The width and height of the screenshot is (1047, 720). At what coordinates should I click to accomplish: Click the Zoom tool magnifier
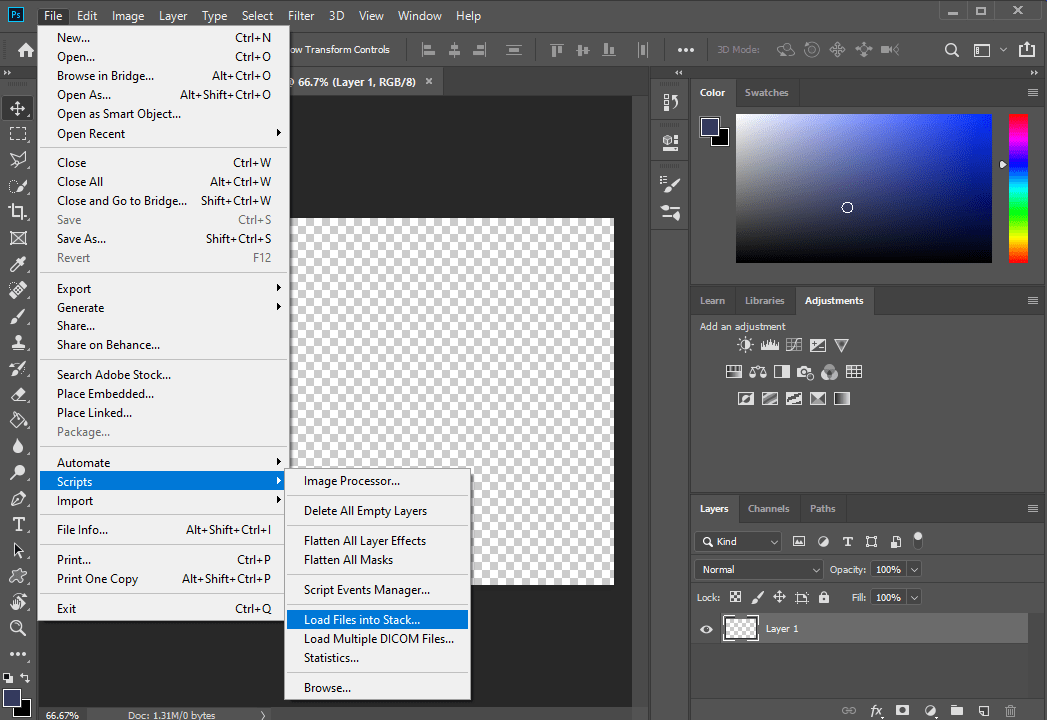[18, 628]
